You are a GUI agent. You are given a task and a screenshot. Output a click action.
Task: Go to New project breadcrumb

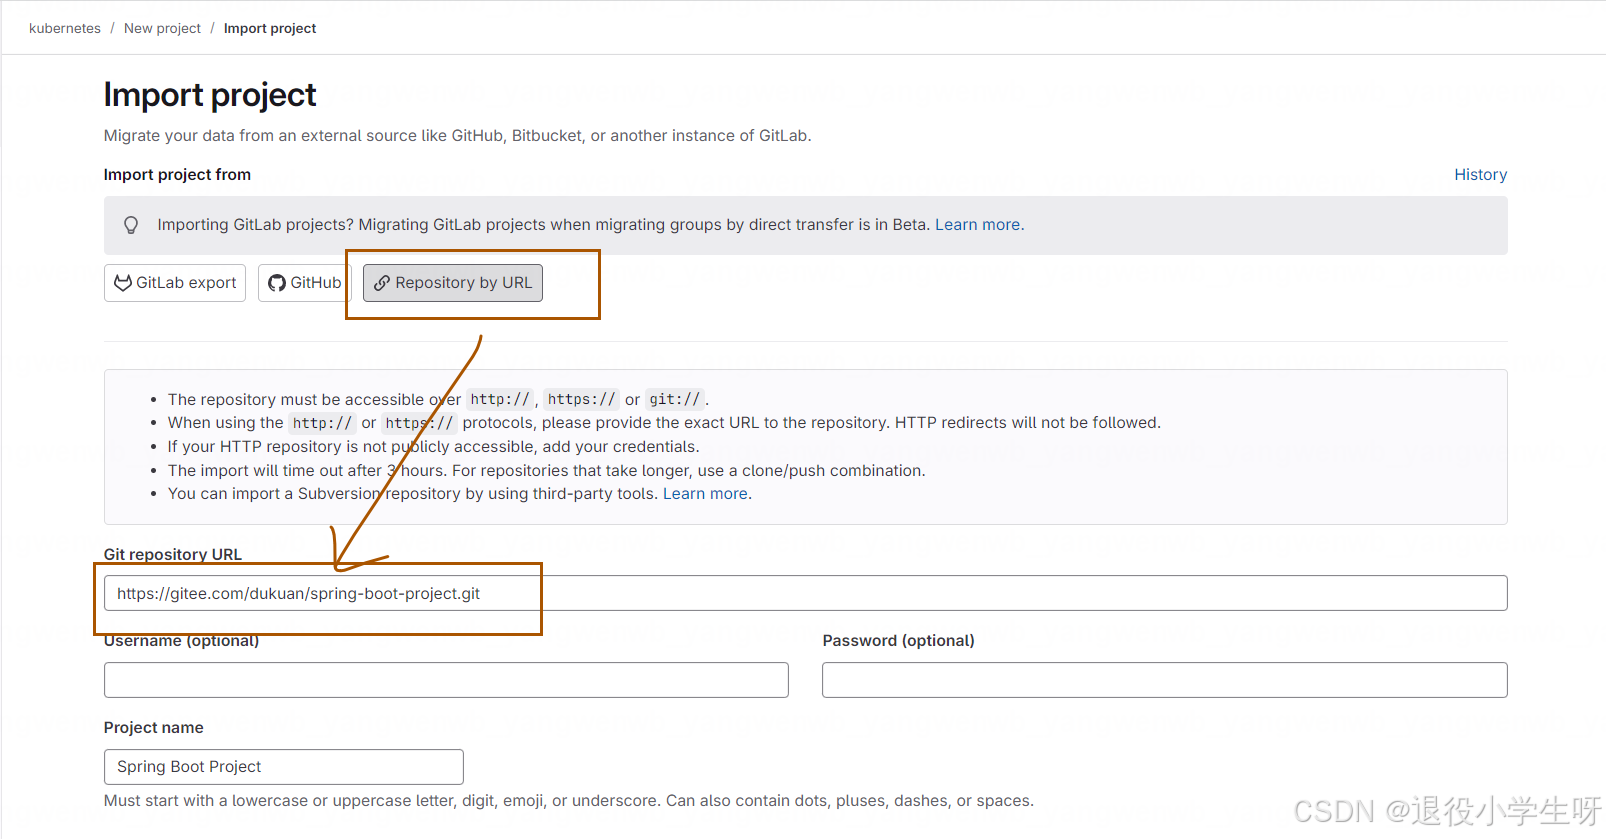(x=162, y=28)
